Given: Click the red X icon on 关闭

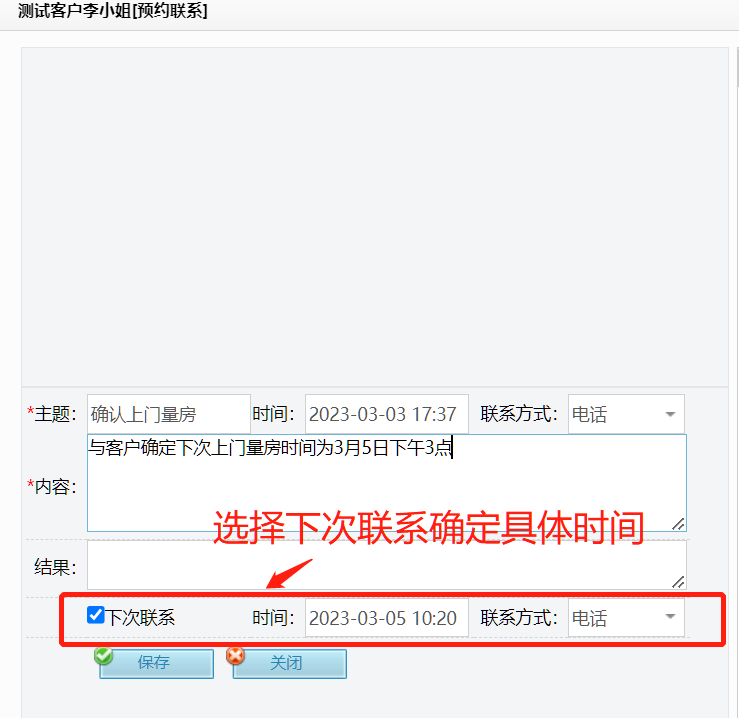Looking at the screenshot, I should click(x=235, y=655).
